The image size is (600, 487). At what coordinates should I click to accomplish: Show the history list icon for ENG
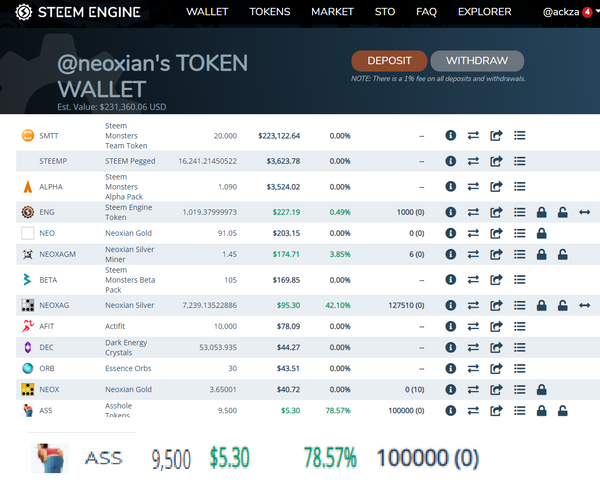pyautogui.click(x=519, y=212)
